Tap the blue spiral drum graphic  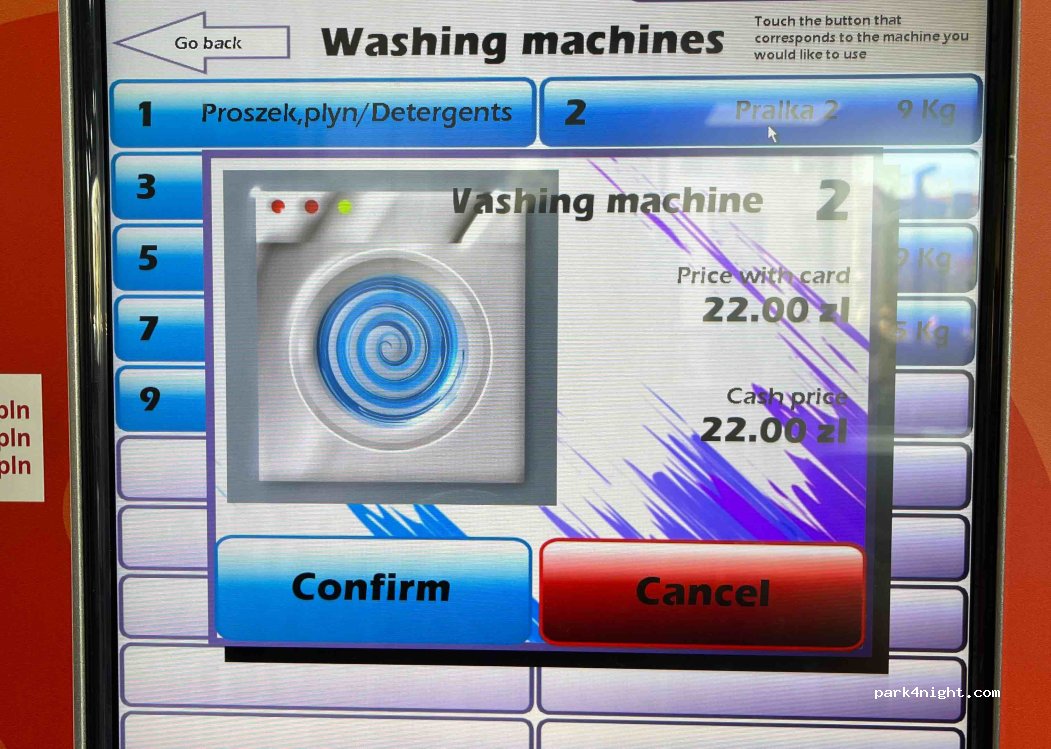[x=391, y=348]
